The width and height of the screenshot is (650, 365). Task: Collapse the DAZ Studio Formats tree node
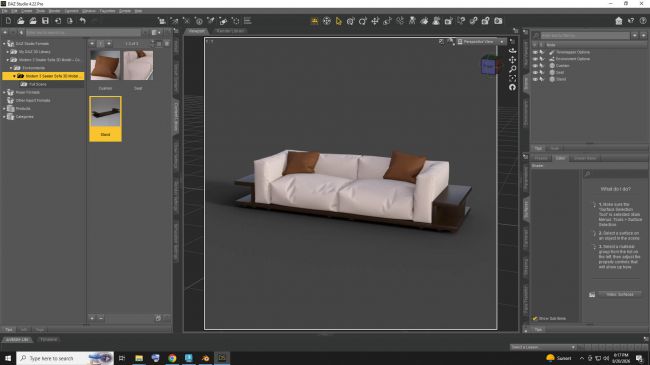click(x=5, y=44)
